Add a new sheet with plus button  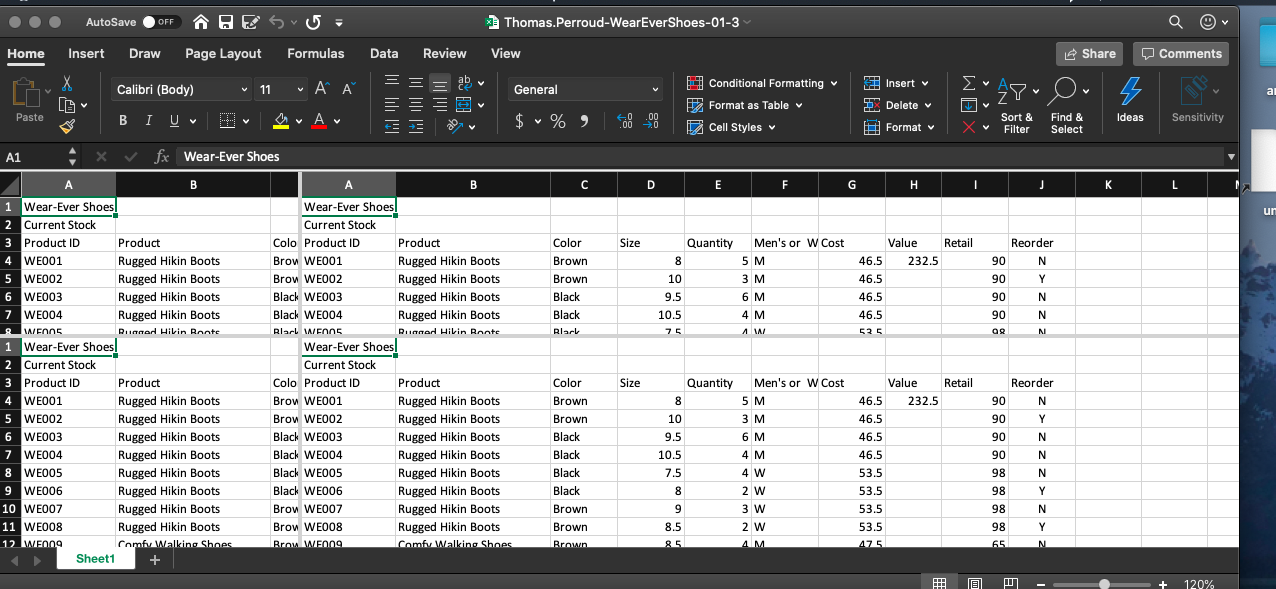tap(154, 560)
